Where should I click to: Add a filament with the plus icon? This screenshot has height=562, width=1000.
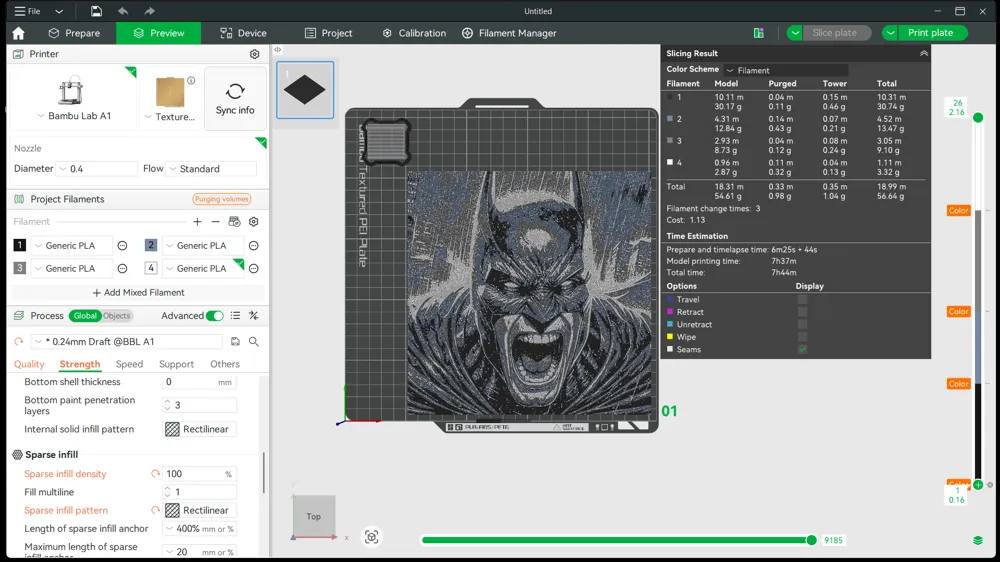[x=197, y=221]
